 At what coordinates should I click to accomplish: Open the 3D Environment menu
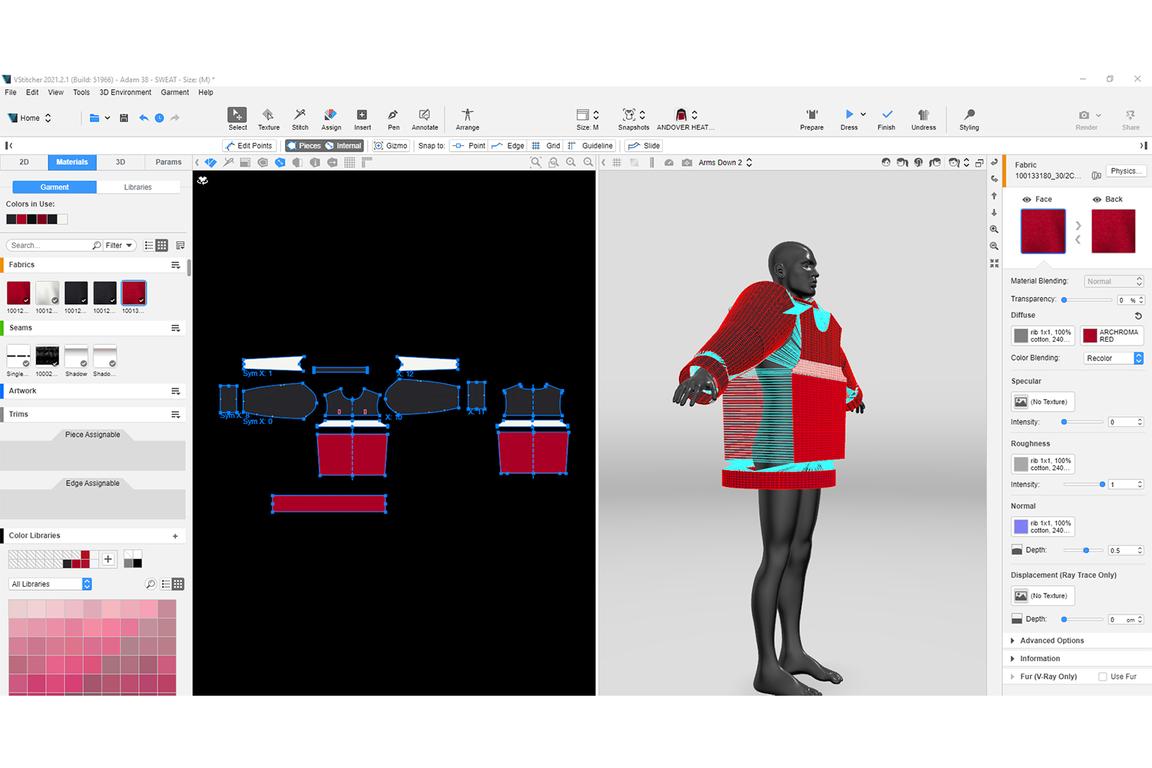click(x=125, y=92)
